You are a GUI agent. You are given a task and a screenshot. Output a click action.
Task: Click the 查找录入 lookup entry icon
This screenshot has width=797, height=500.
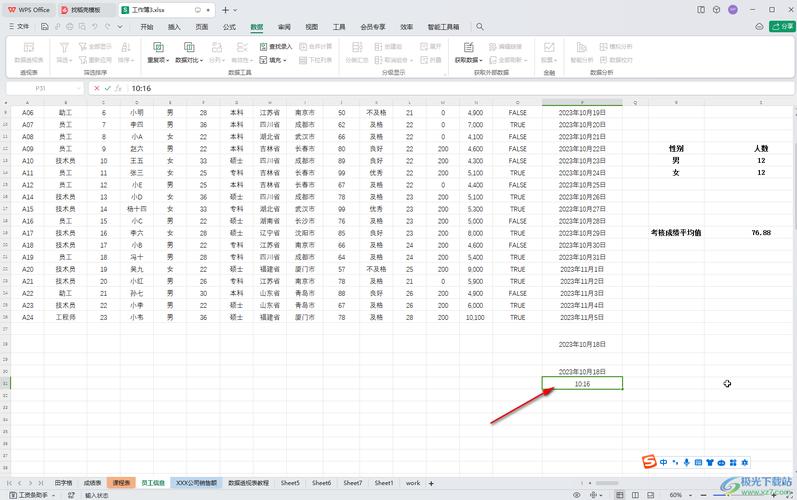coord(277,46)
